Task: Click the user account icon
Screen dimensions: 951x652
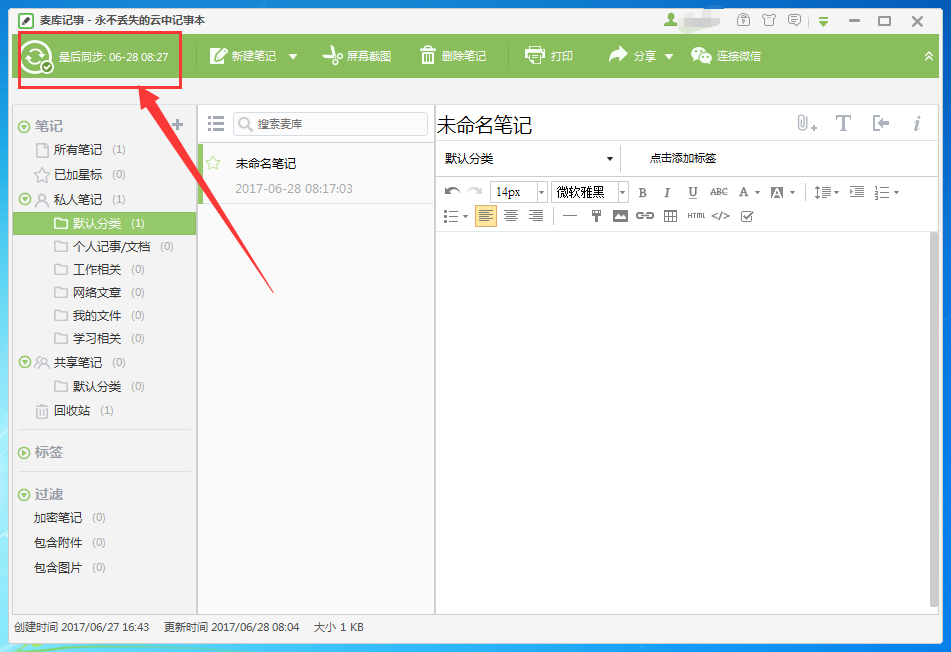Action: click(x=670, y=20)
